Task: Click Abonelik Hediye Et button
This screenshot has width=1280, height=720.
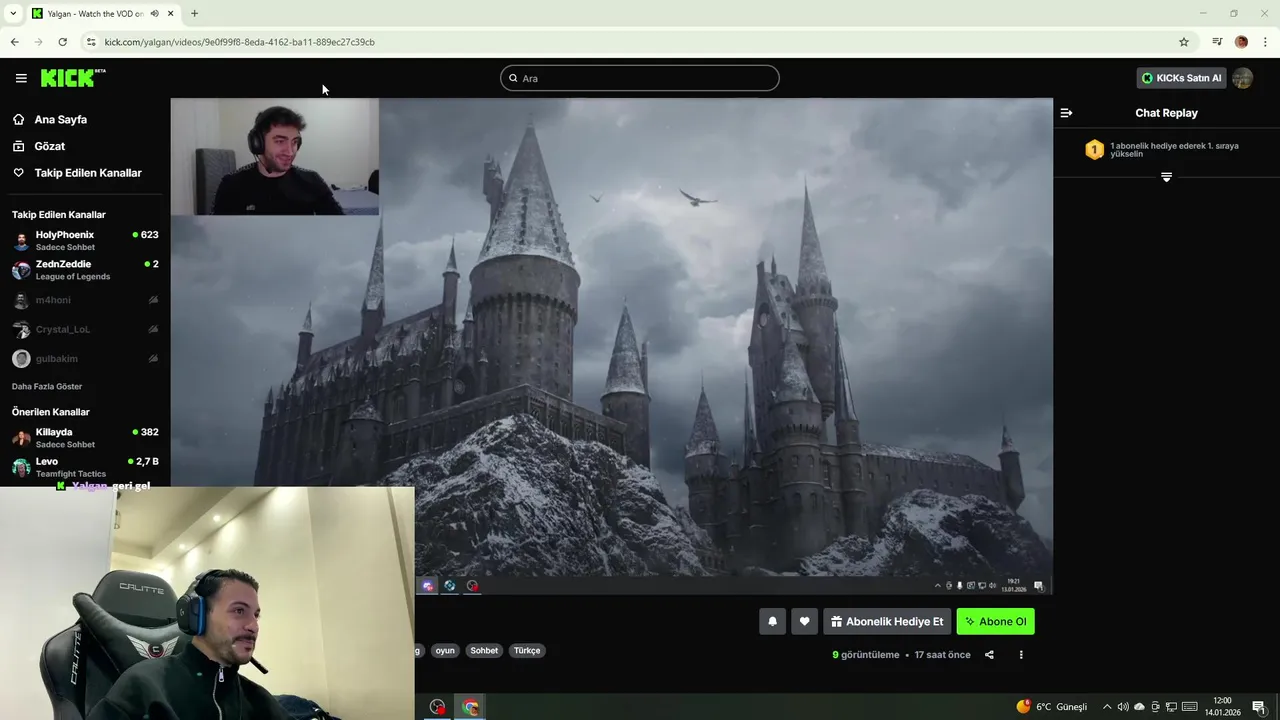Action: coord(887,621)
